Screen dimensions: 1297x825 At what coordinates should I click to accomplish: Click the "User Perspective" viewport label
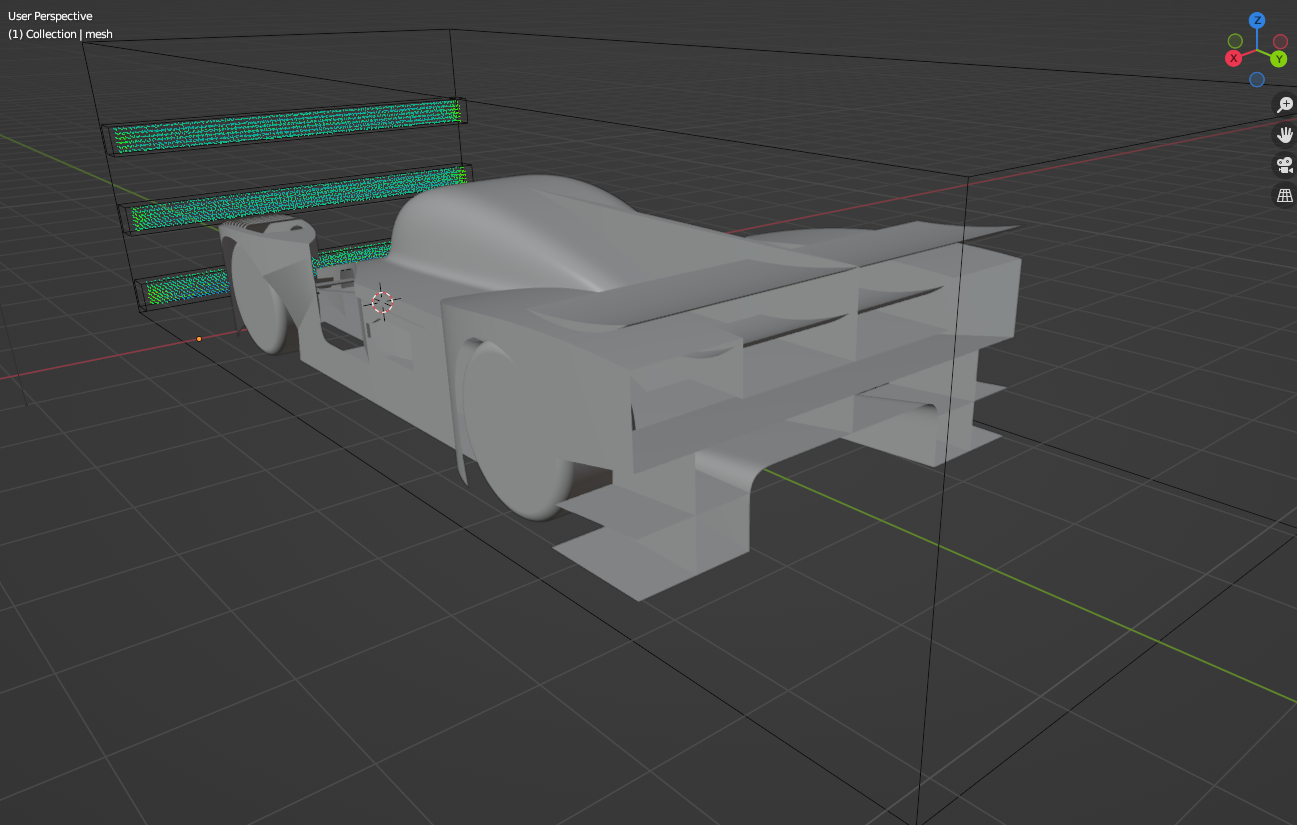point(50,16)
